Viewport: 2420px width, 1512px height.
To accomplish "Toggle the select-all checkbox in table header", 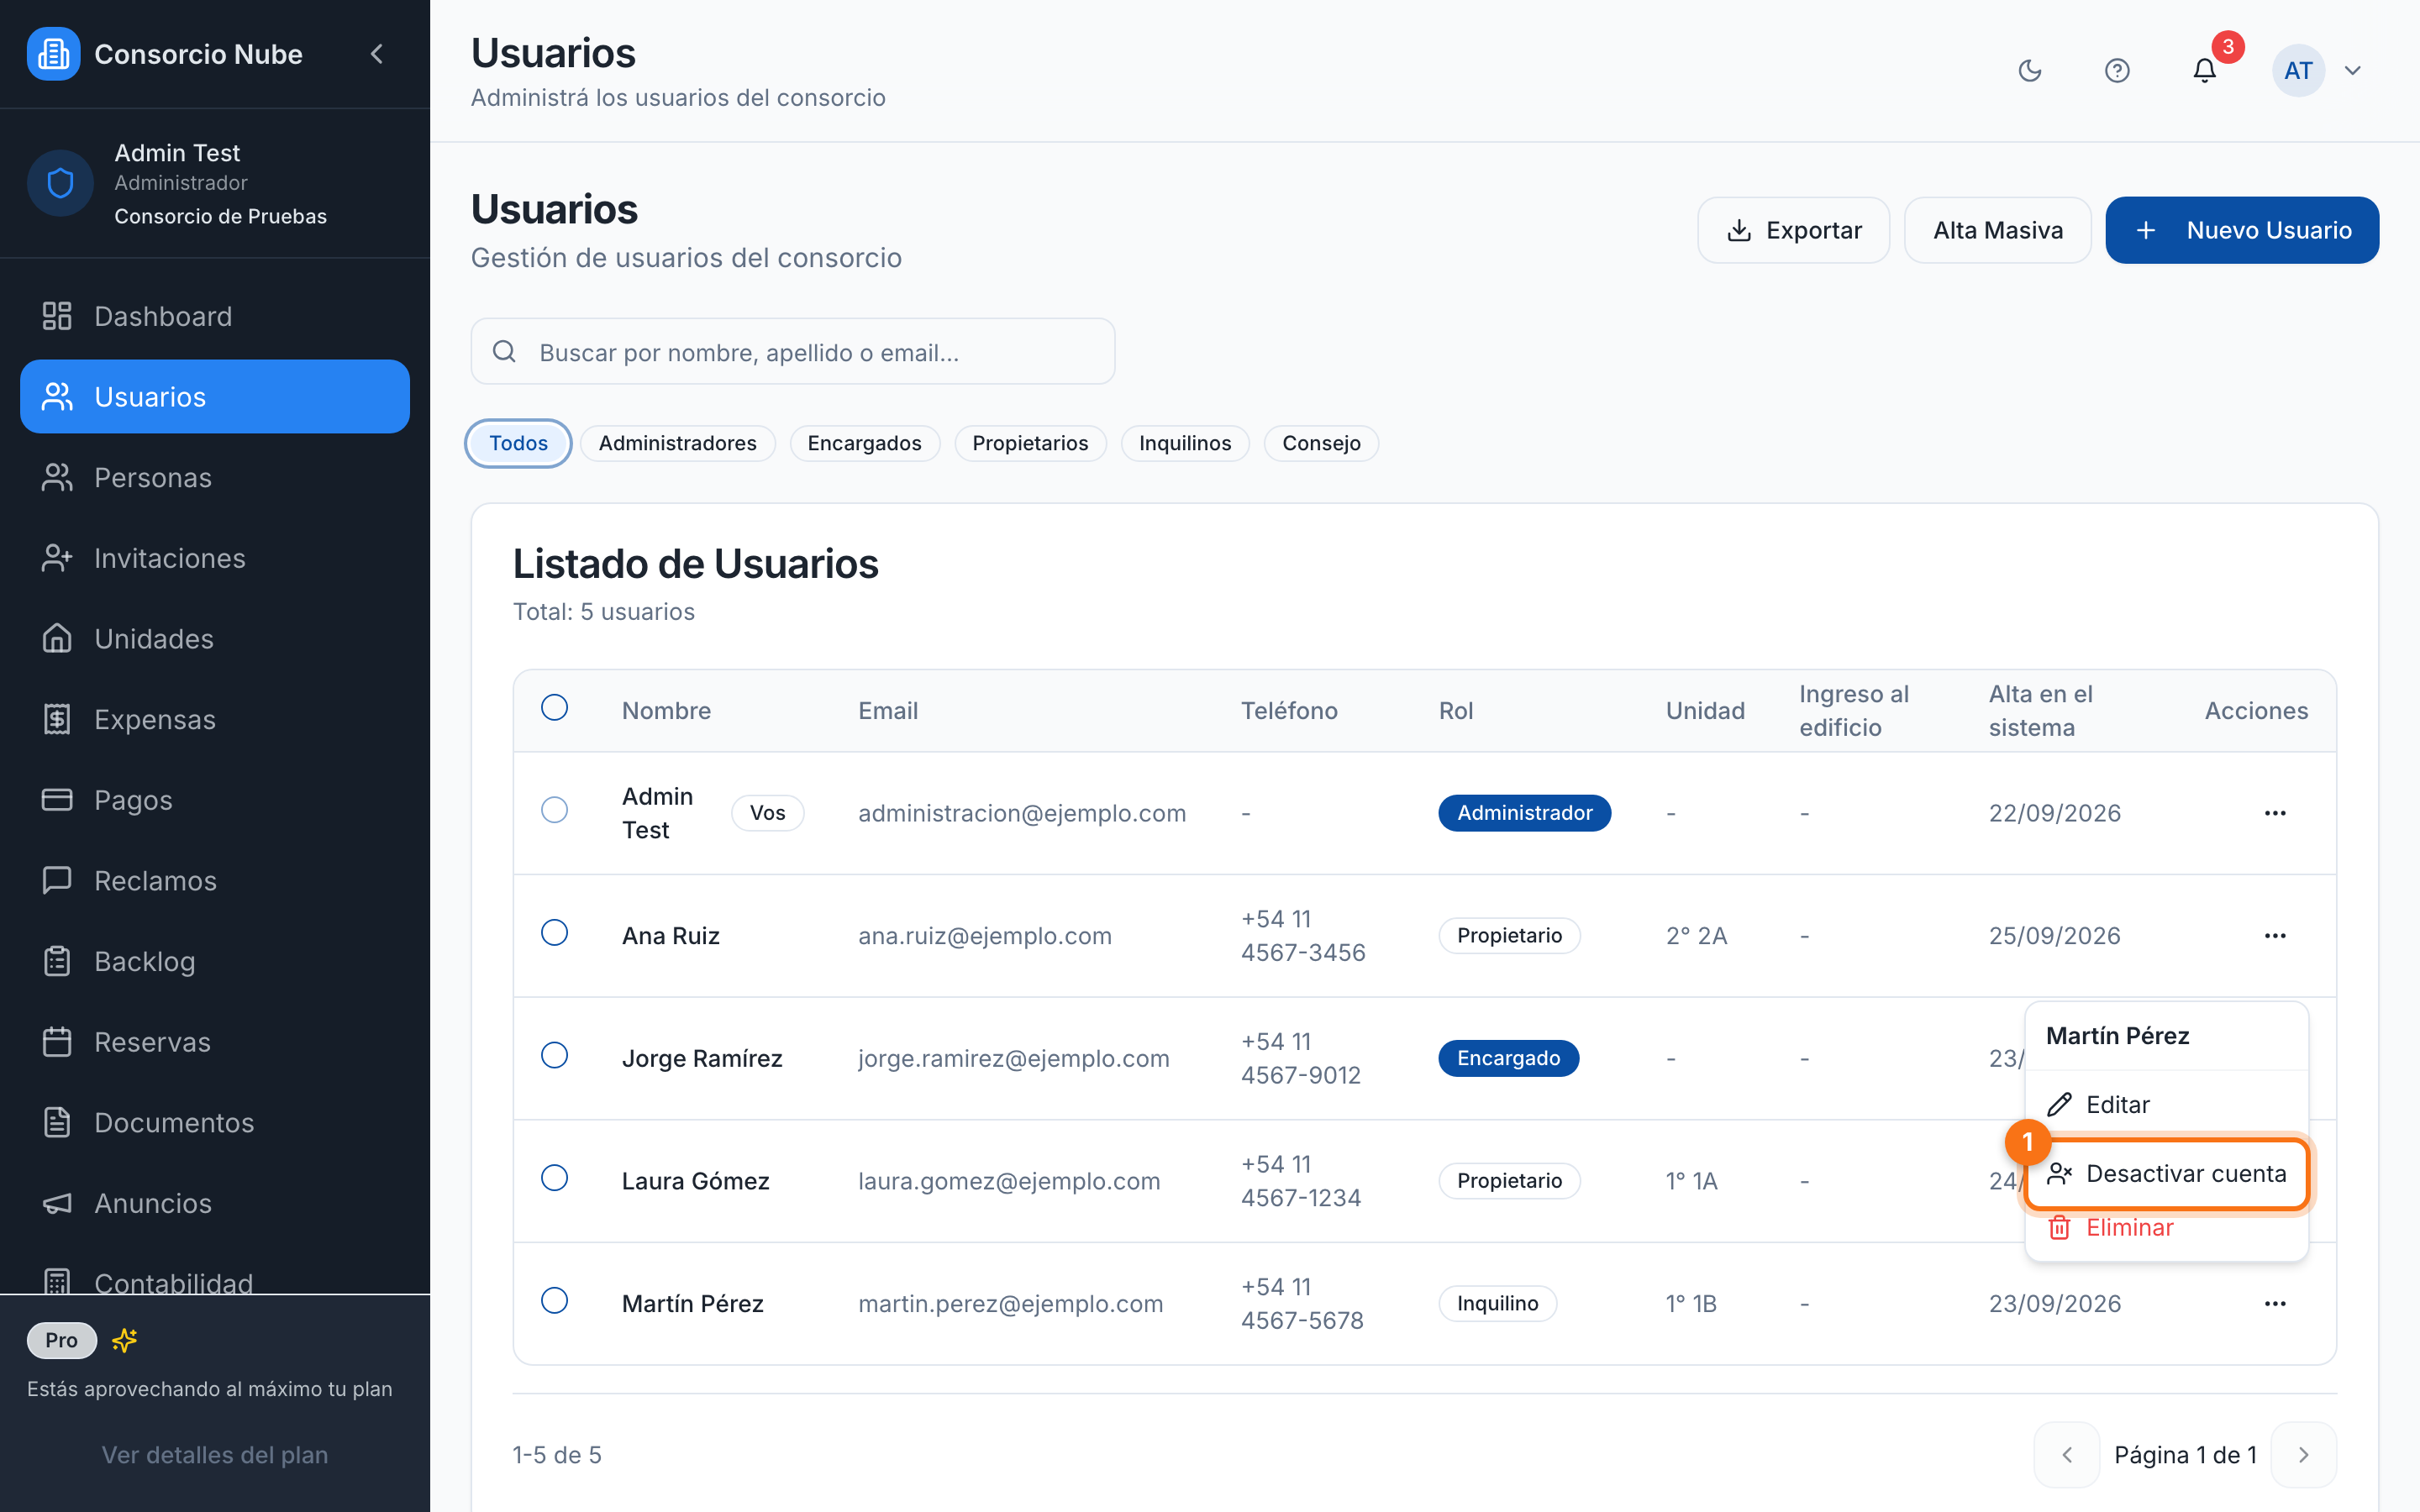I will [554, 708].
